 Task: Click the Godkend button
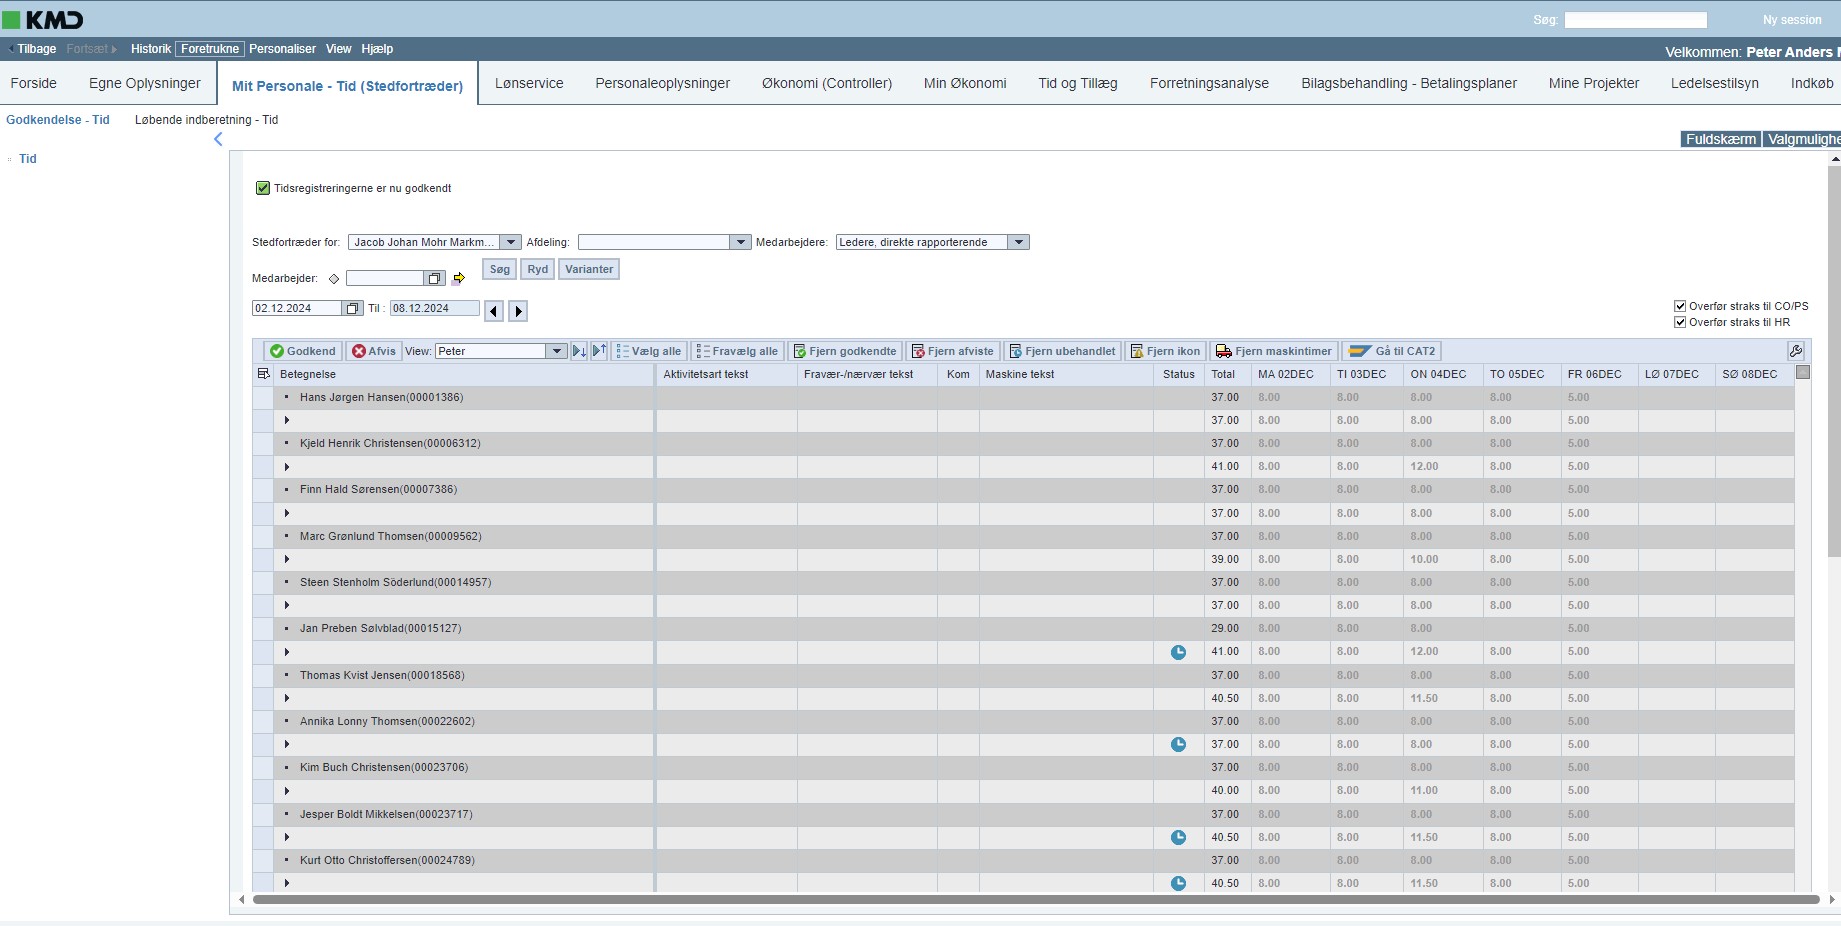302,351
